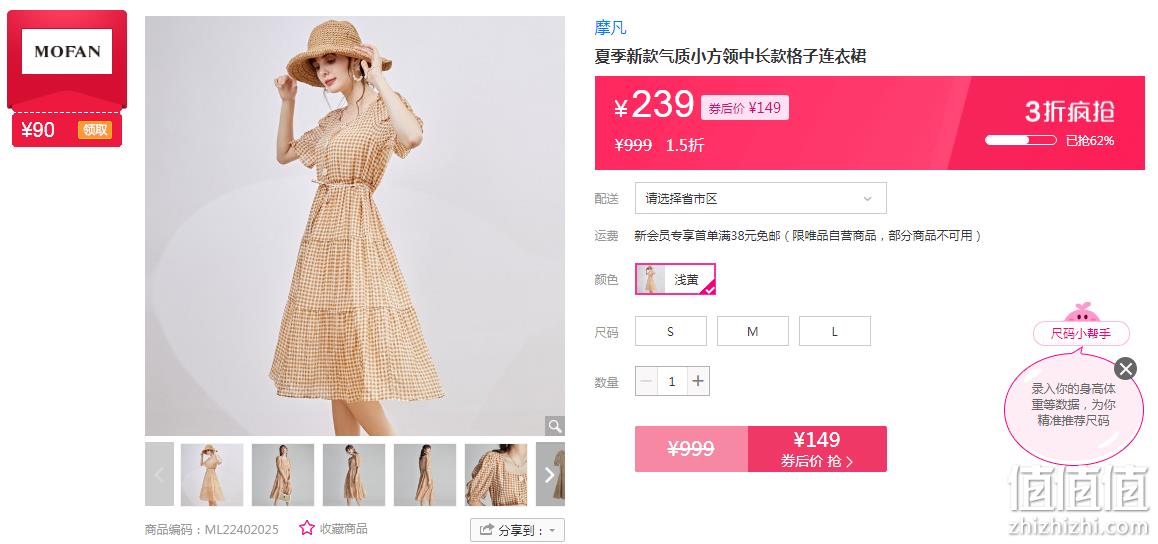Click the previous arrow in thumbnail strip

160,475
